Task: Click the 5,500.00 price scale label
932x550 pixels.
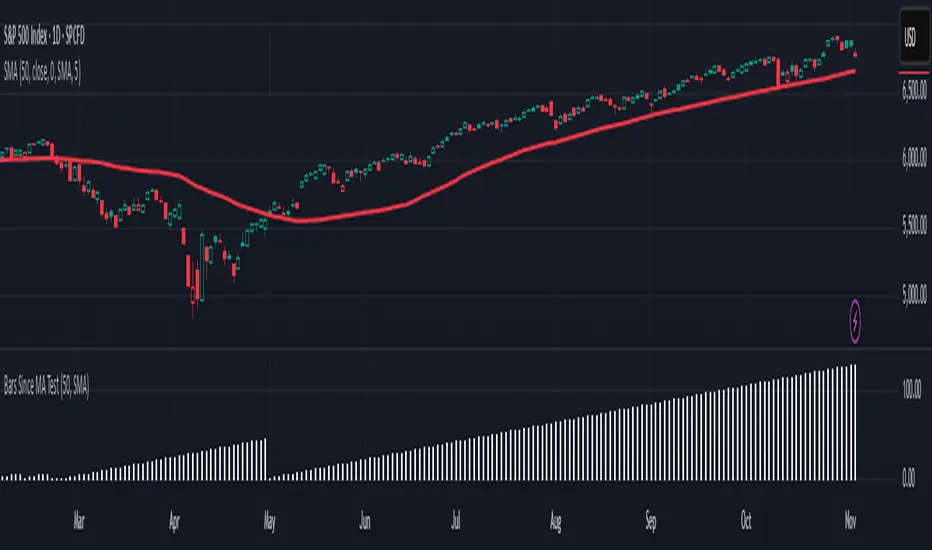Action: [912, 228]
